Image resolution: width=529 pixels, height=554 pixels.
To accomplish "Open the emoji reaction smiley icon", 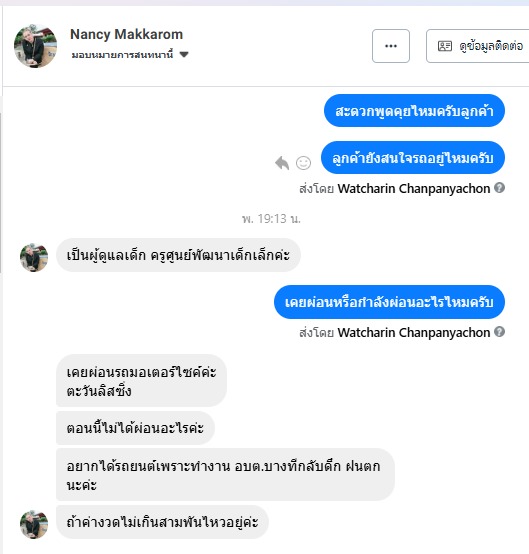I will (x=303, y=163).
